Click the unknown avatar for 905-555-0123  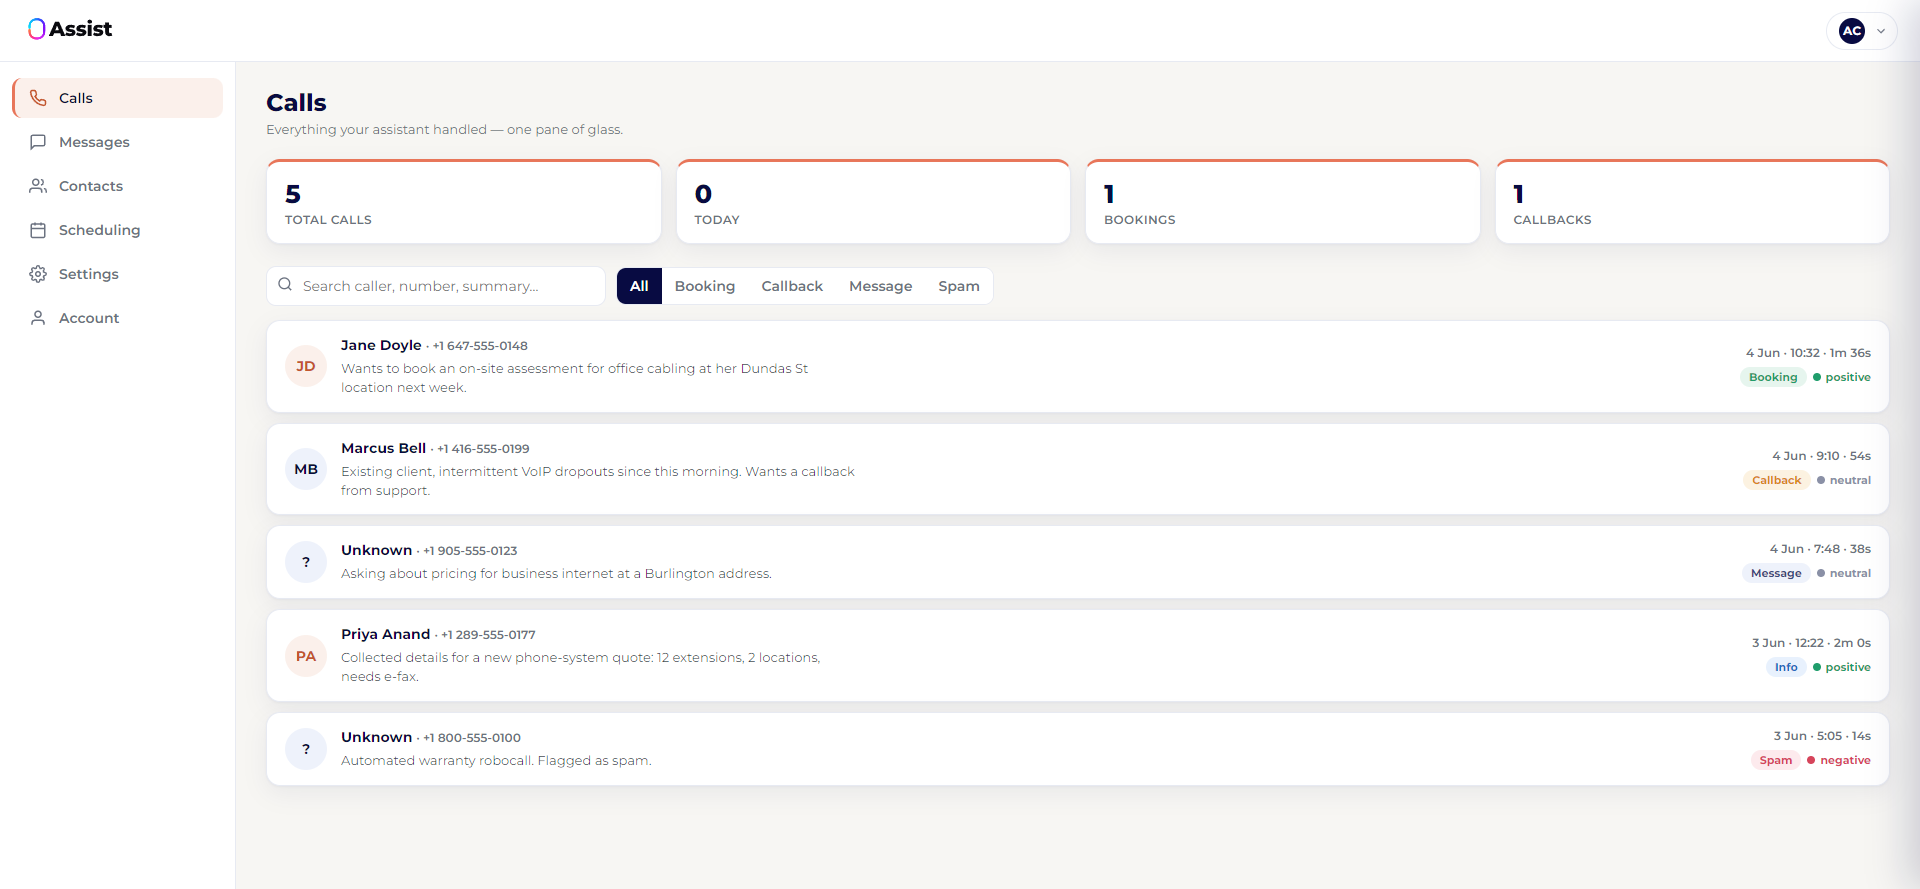coord(306,562)
